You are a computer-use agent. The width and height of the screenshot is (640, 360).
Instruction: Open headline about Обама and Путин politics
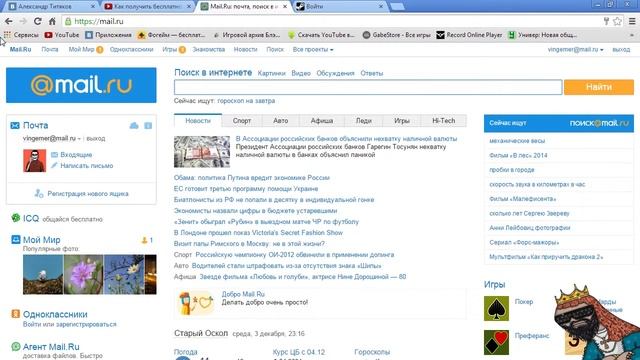(x=251, y=178)
